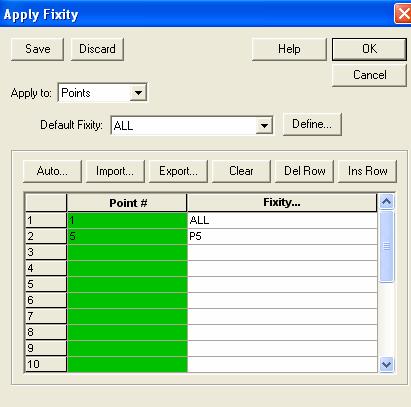Screen dimensions: 411x407
Task: Click the table scrollbar down arrow
Action: pyautogui.click(x=386, y=364)
